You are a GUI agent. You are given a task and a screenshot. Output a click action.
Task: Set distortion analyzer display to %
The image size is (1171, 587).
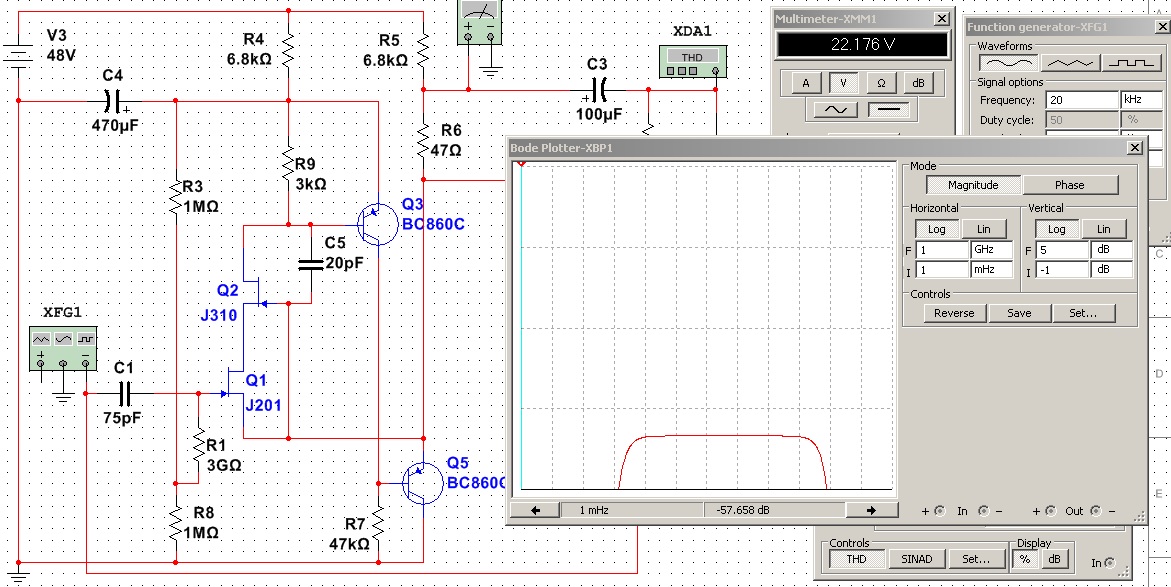tap(1025, 559)
